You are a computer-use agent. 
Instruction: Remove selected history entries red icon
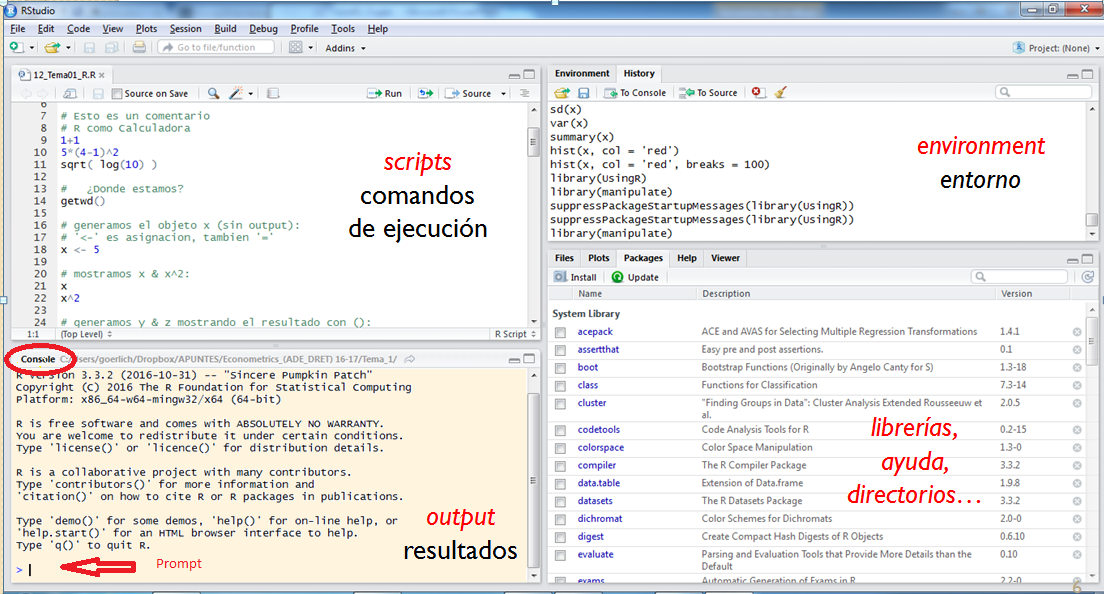coord(757,92)
